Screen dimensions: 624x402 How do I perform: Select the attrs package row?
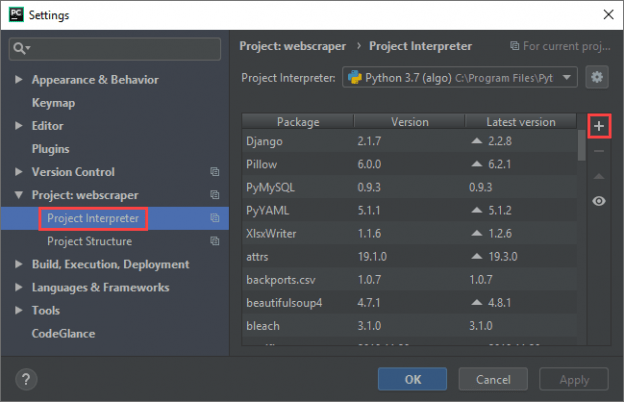[410, 256]
